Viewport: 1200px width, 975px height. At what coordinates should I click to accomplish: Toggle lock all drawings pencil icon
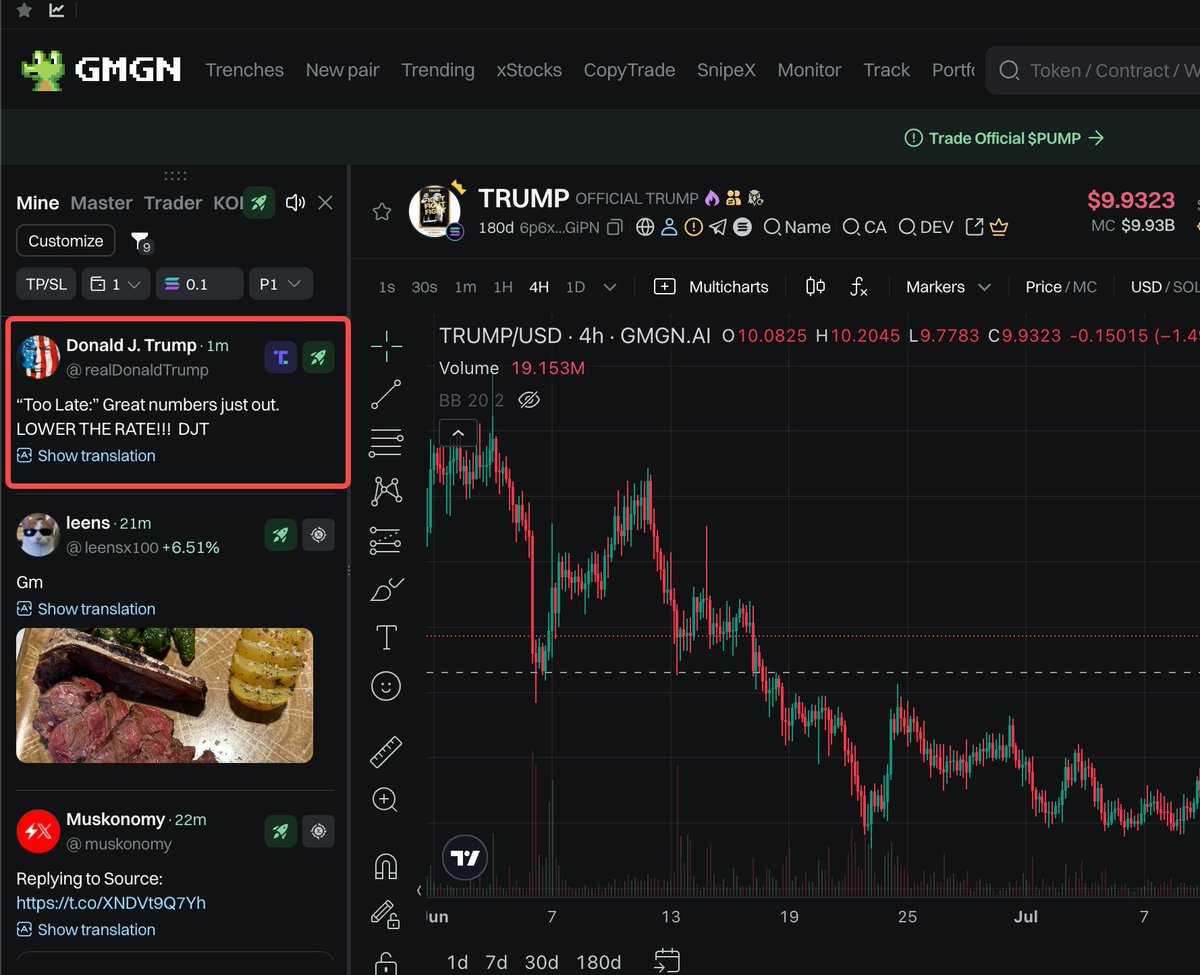pyautogui.click(x=386, y=914)
